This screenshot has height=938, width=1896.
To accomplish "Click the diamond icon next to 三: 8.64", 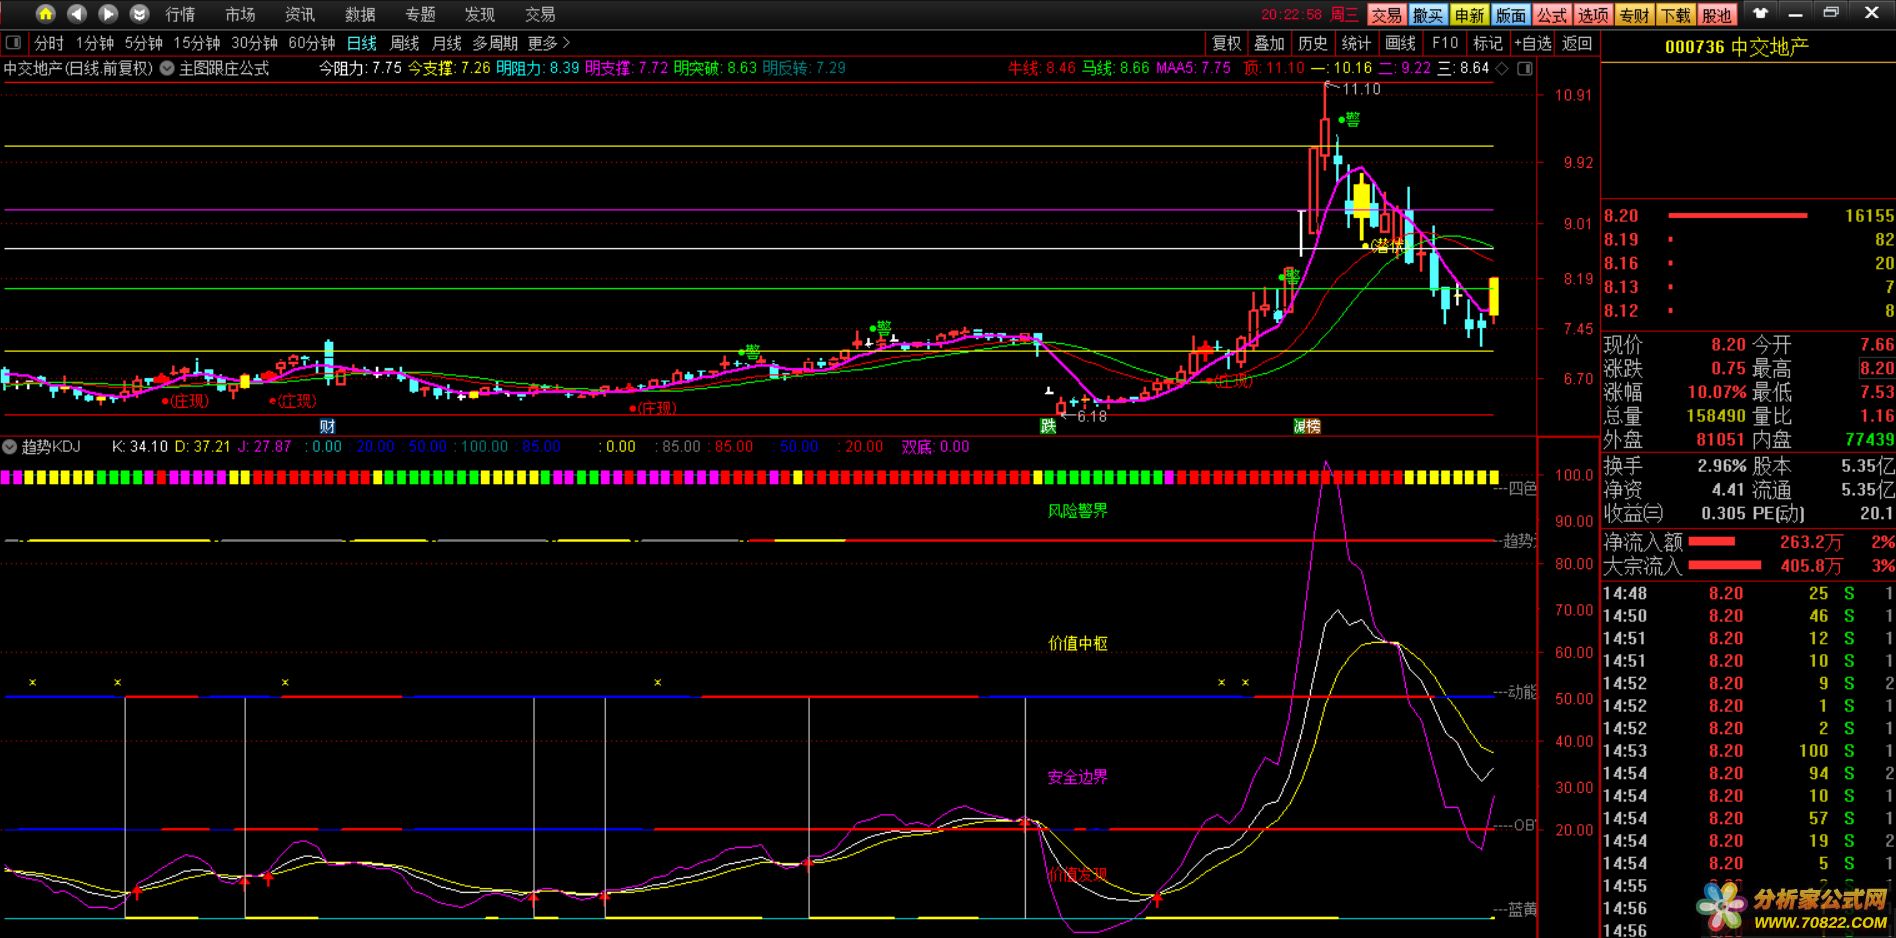I will (x=1501, y=68).
